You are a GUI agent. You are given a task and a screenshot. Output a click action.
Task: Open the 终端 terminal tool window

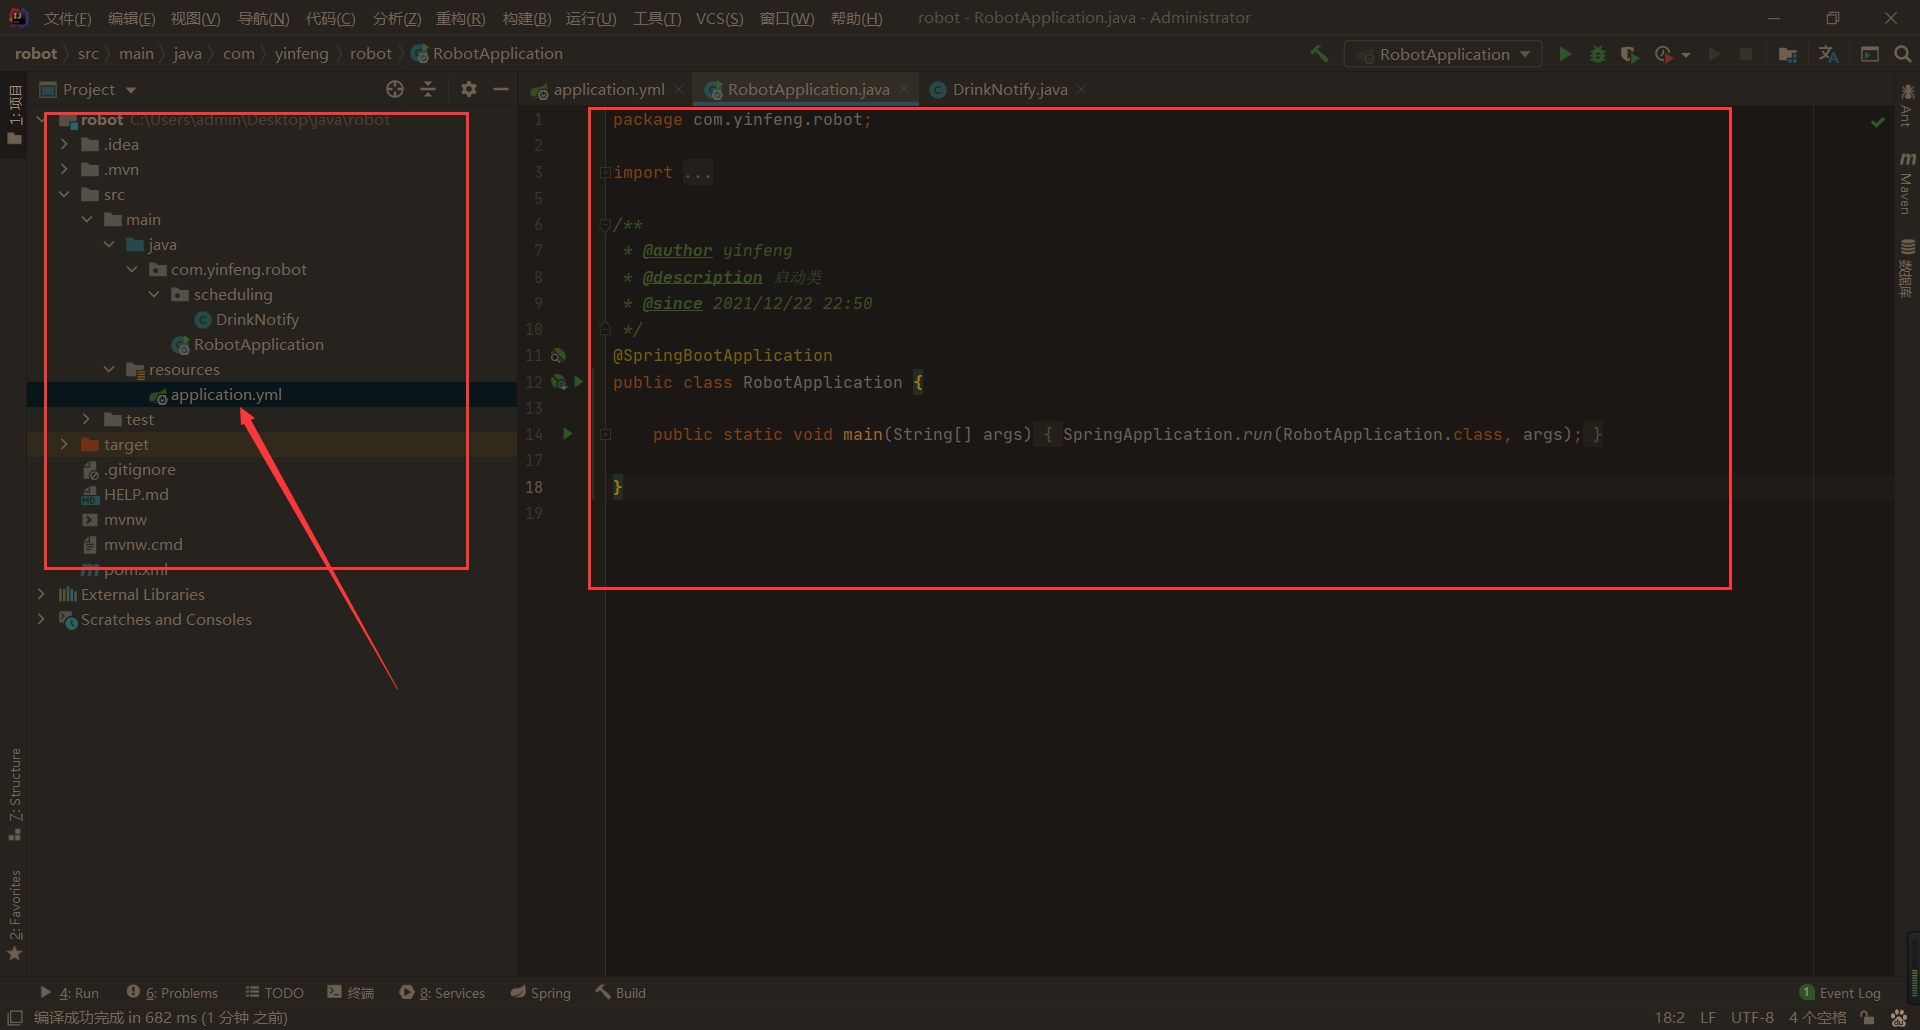tap(350, 992)
